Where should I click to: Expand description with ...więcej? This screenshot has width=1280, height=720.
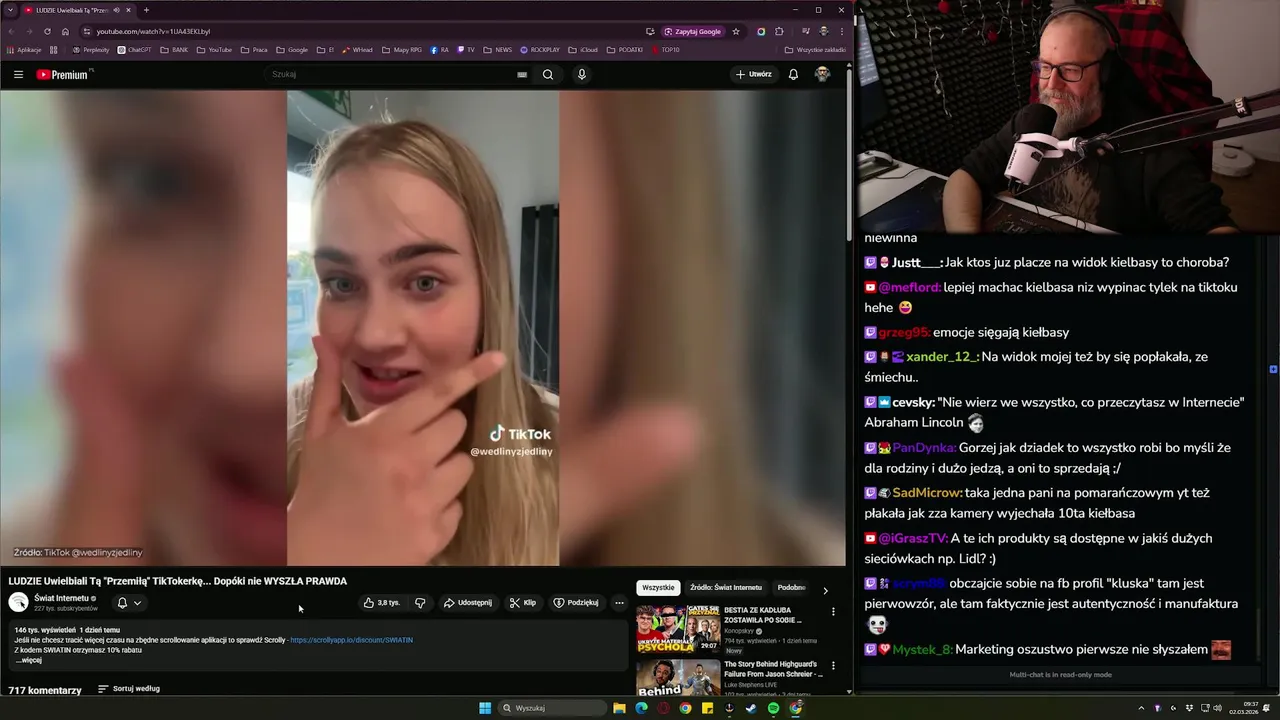29,660
